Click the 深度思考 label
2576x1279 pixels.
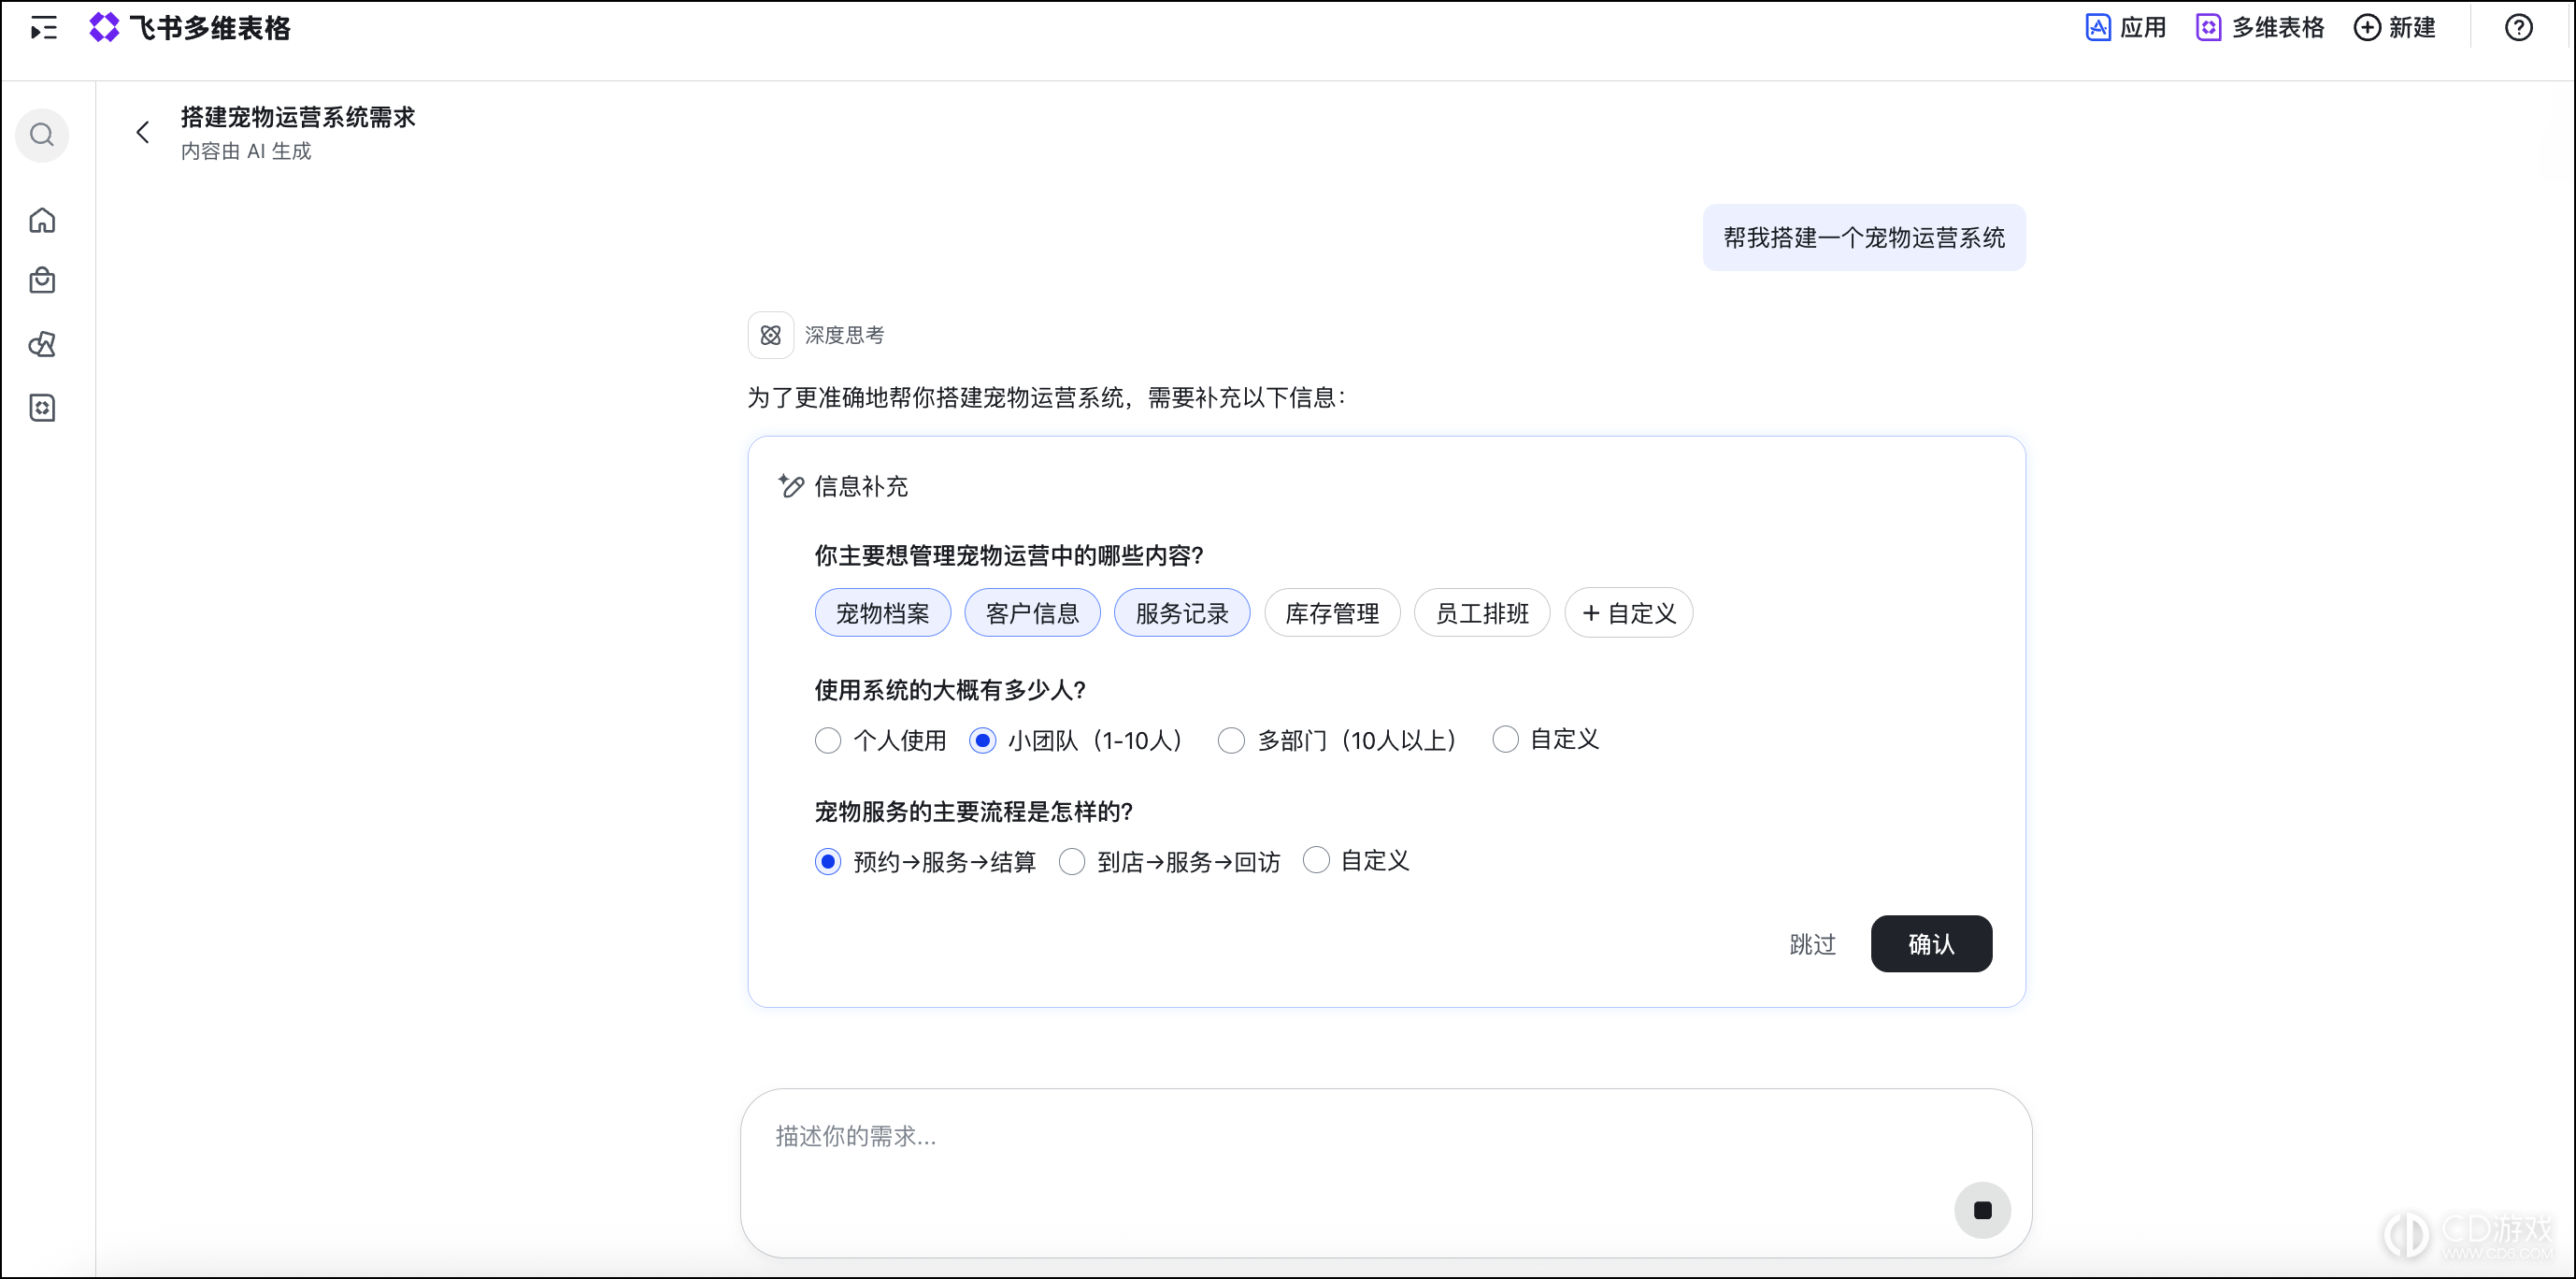coord(844,335)
